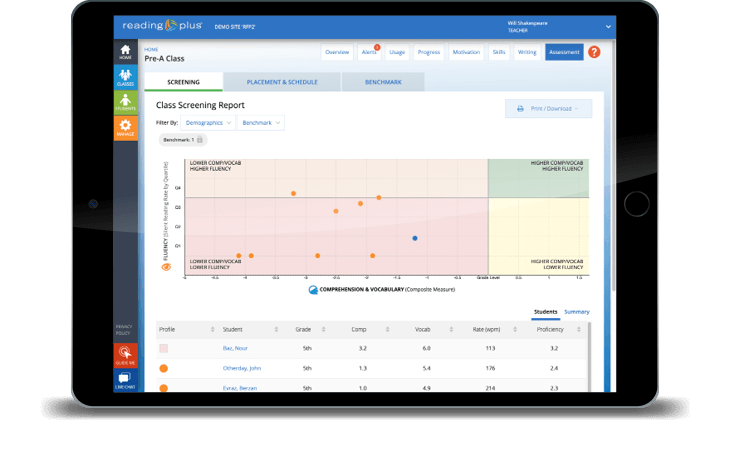Expand the Benchmark filter dropdown
This screenshot has width=730, height=454.
coord(260,122)
